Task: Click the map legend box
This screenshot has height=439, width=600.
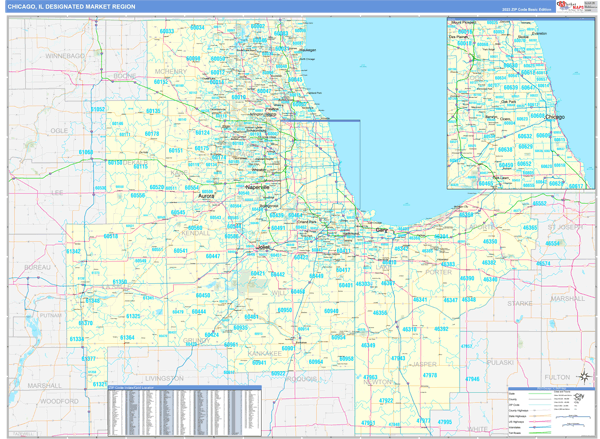Action: [551, 412]
